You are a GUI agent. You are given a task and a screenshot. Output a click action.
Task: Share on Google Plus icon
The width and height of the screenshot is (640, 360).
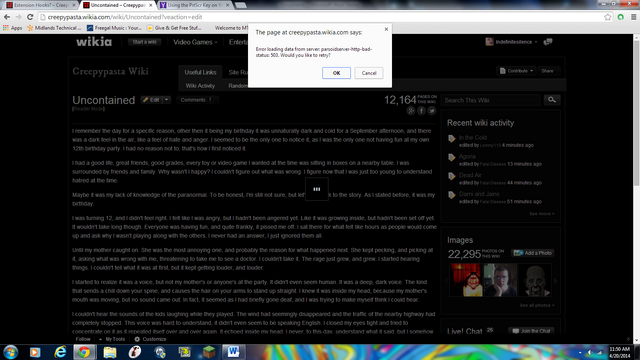411,111
